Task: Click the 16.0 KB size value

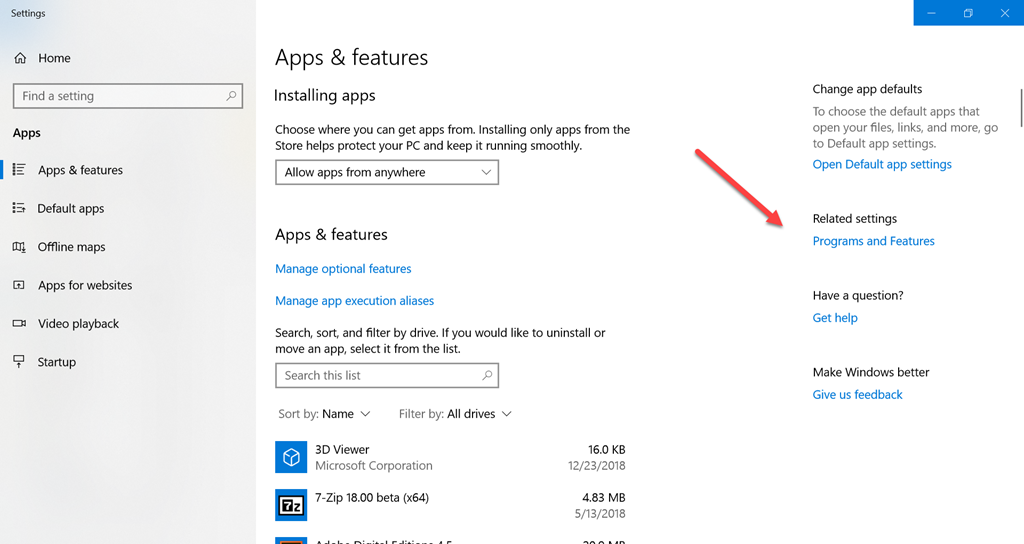Action: tap(607, 450)
